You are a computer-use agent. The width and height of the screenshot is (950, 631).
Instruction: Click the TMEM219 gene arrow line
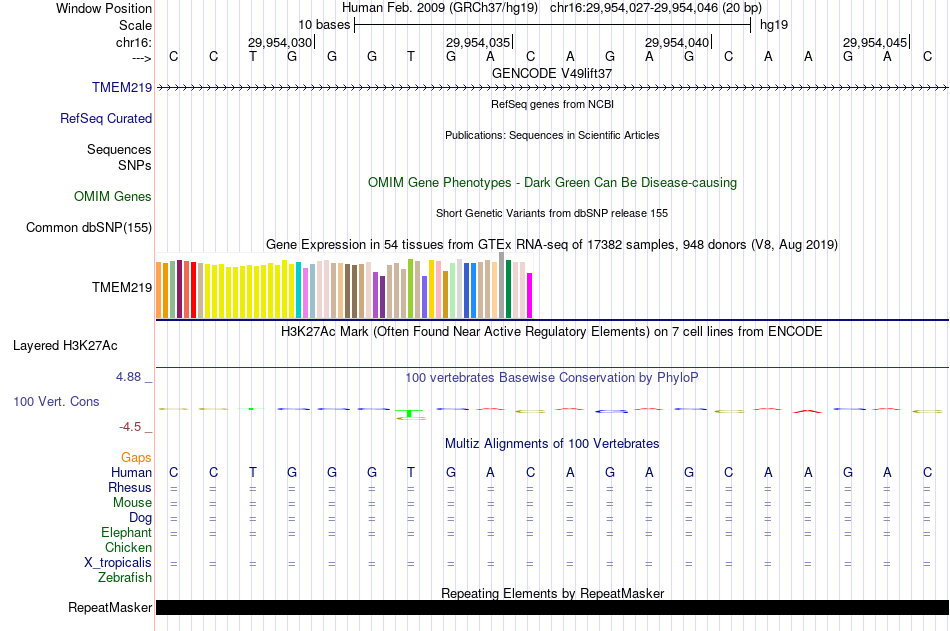pos(552,88)
